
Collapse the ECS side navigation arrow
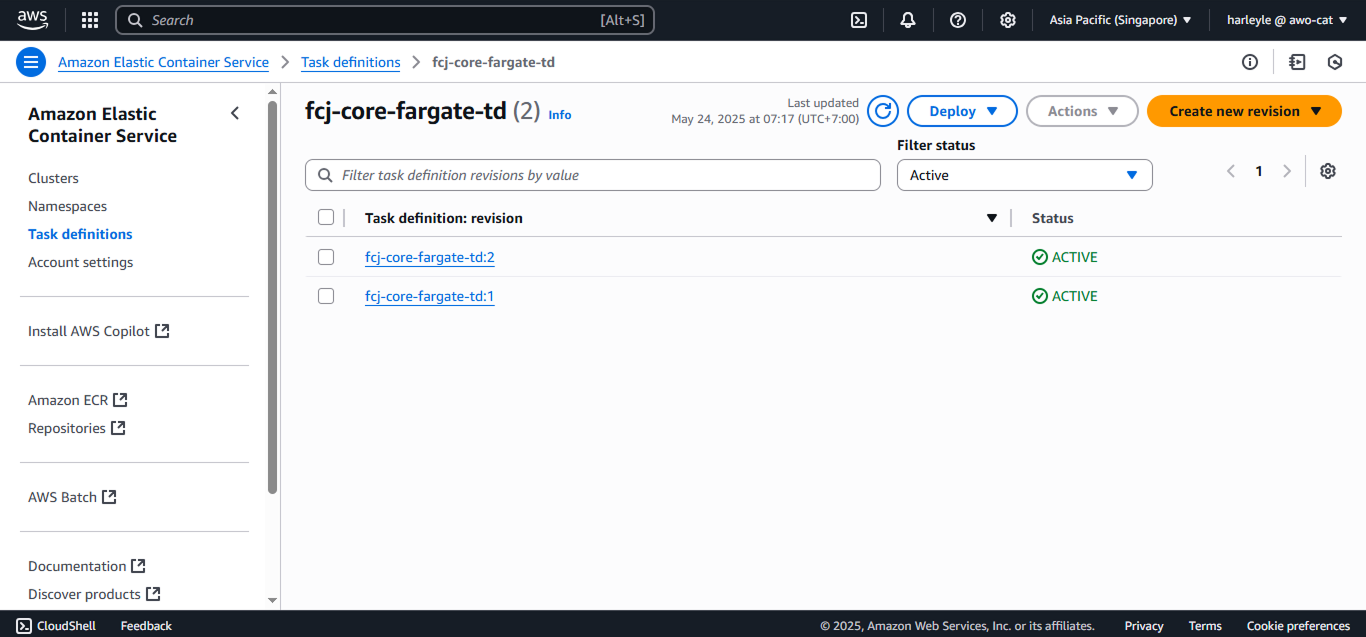coord(235,113)
